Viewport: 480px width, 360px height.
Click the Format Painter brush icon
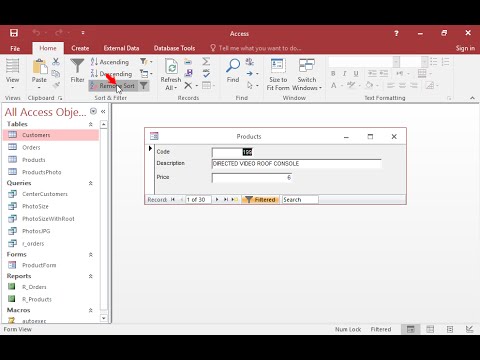tap(56, 85)
